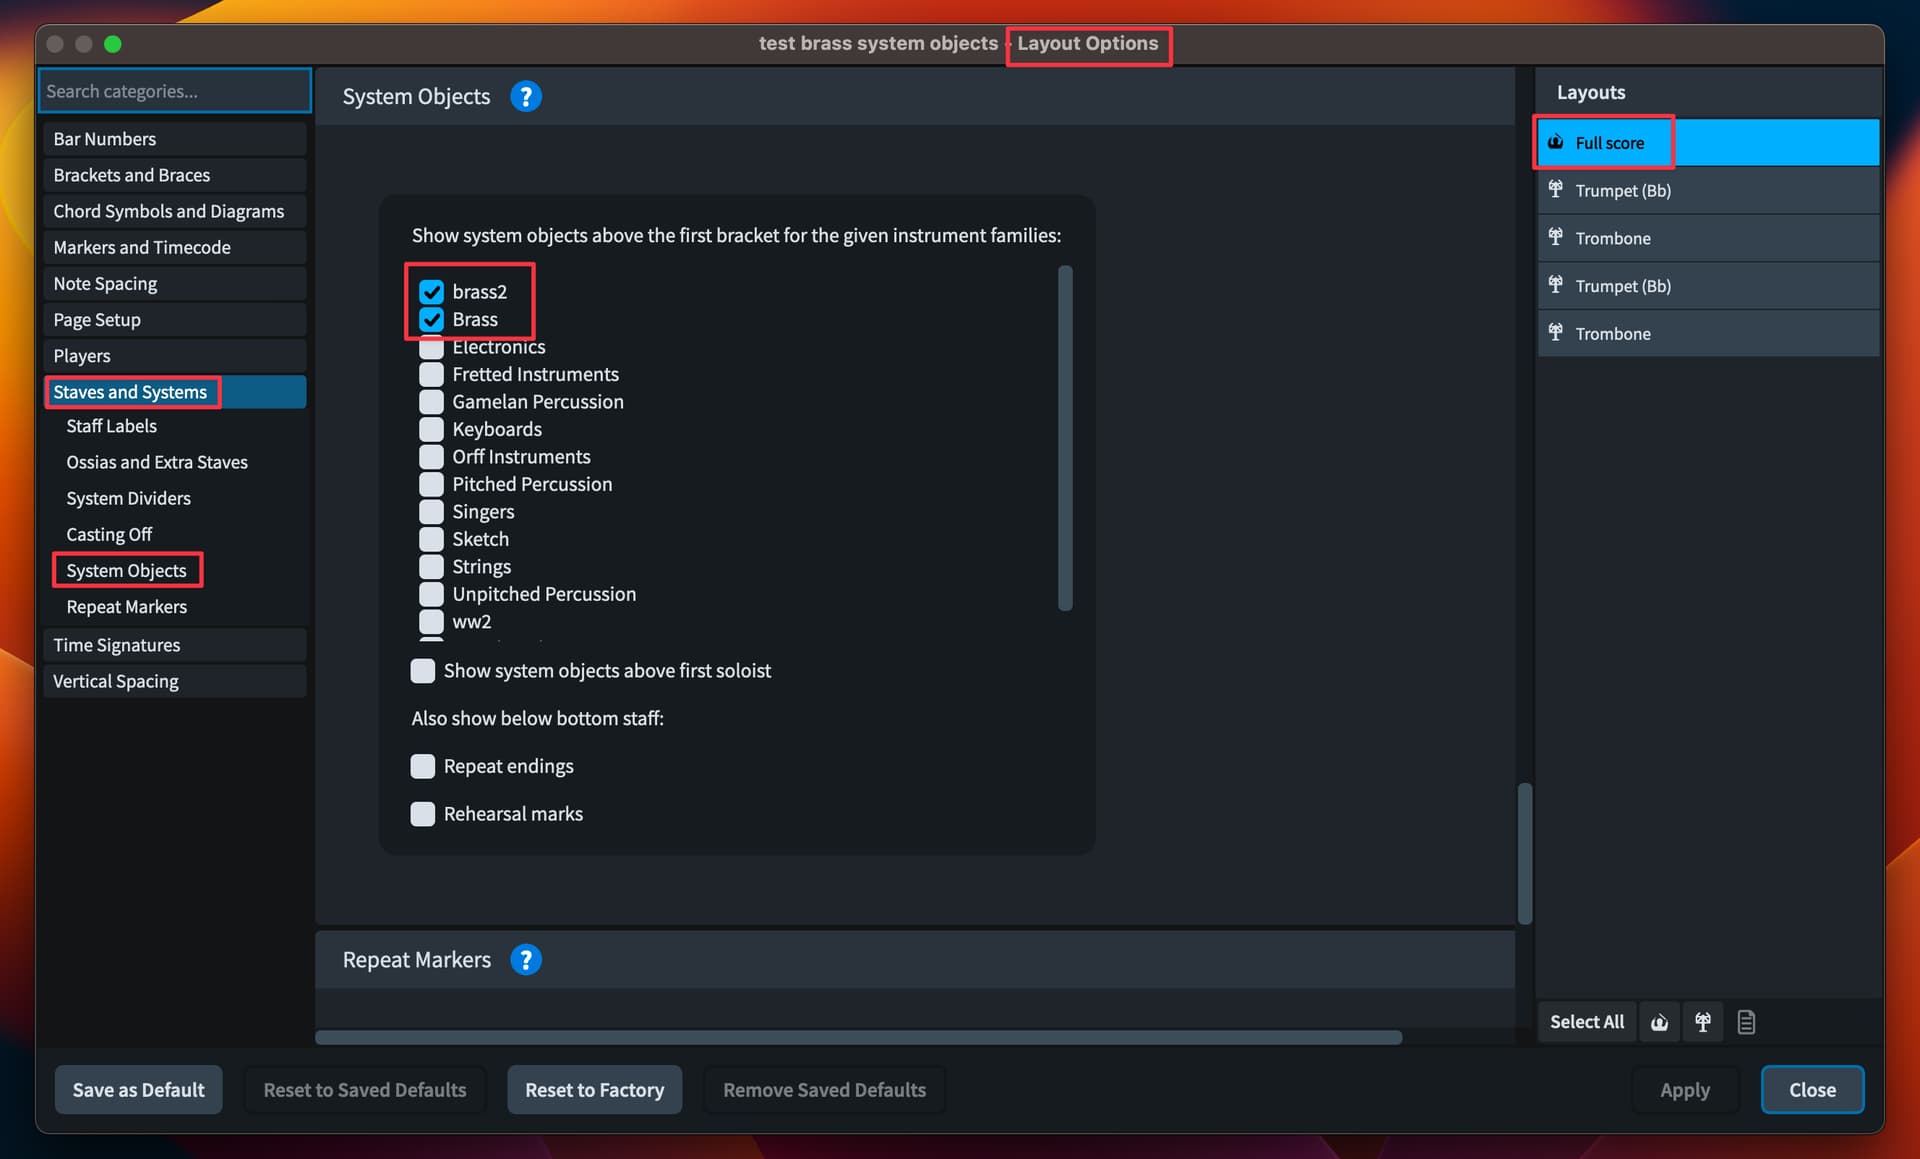The image size is (1920, 1159).
Task: Open the Vertical Spacing category
Action: 116,681
